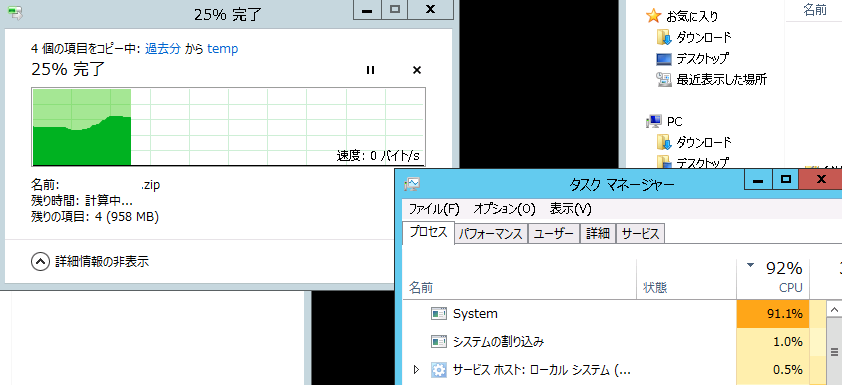Screen dimensions: 842x385
Task: Switch to the サービス tab
Action: [x=640, y=234]
